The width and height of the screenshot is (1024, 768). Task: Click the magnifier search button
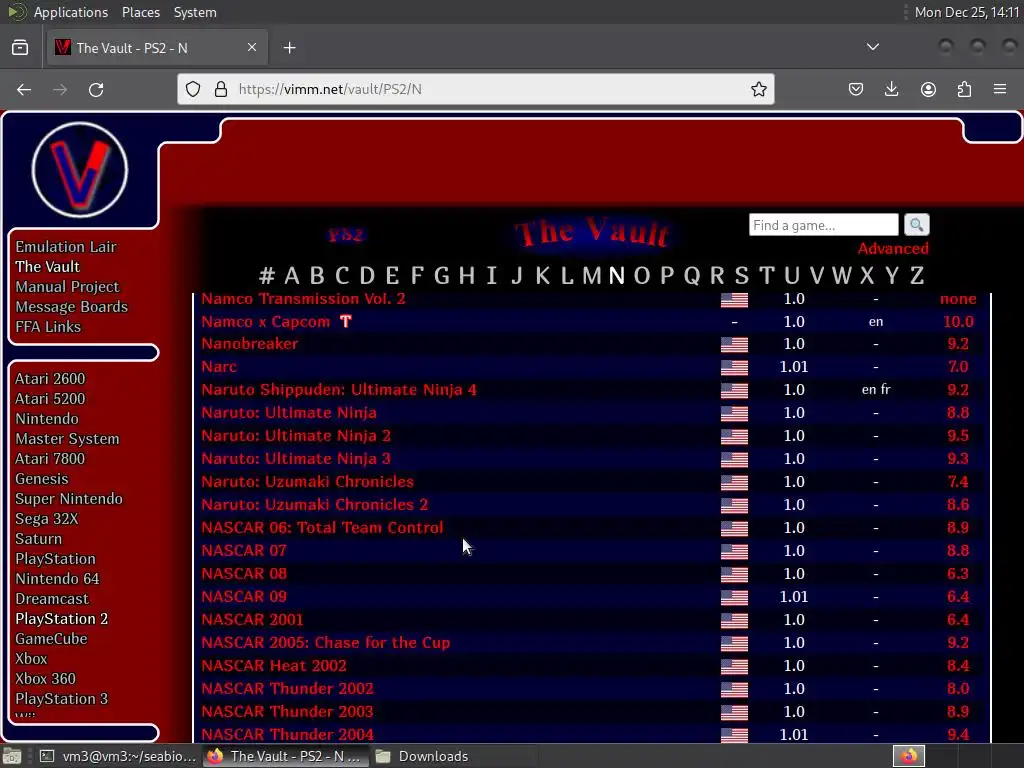point(916,225)
